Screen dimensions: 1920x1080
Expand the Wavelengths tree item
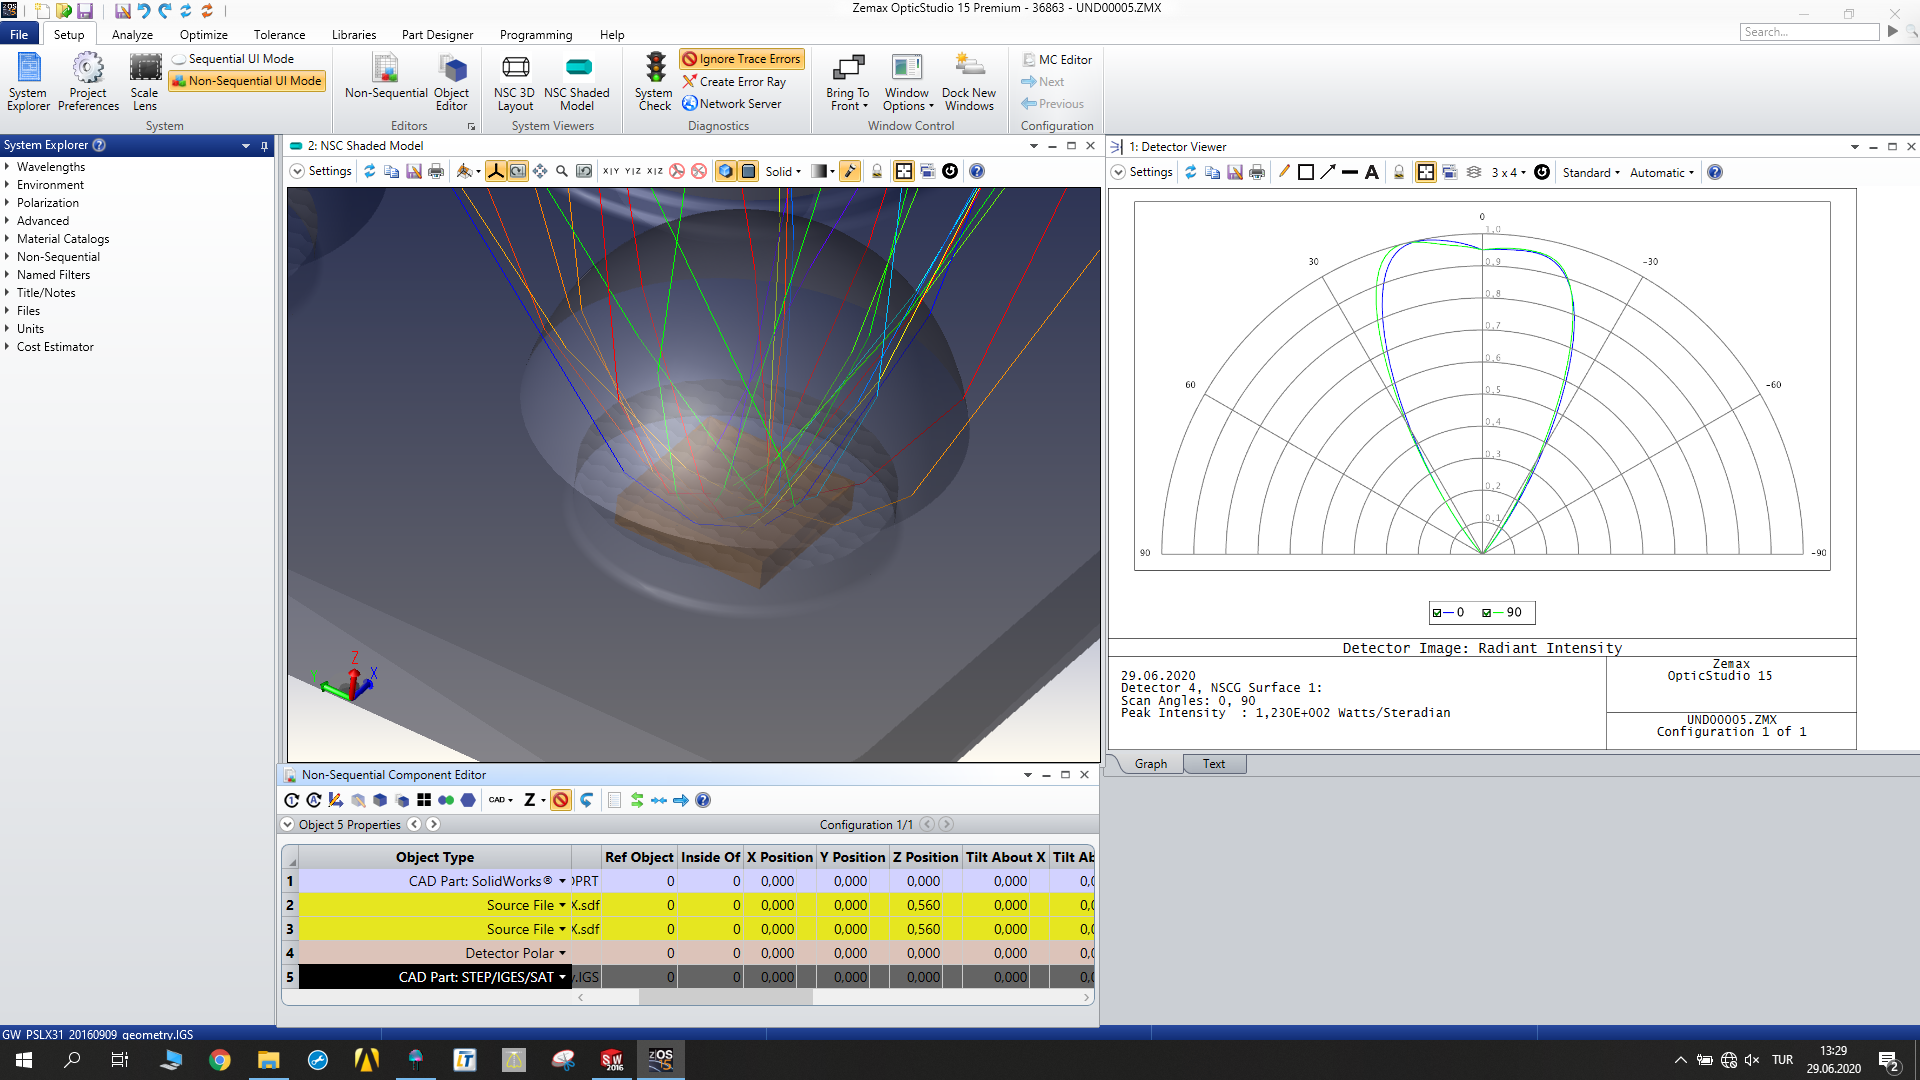(7, 167)
